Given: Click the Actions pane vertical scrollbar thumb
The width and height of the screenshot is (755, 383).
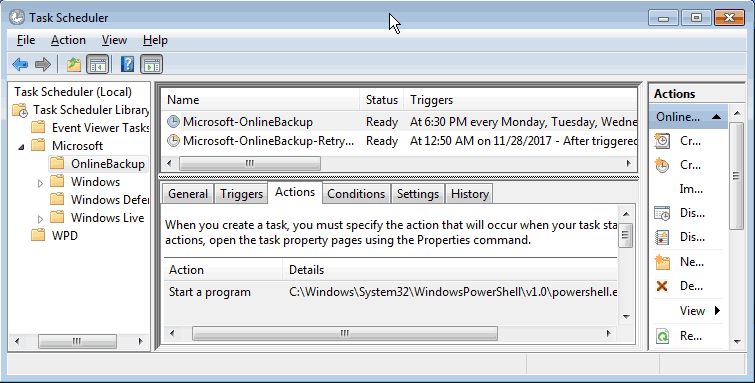Looking at the screenshot, I should [x=737, y=176].
